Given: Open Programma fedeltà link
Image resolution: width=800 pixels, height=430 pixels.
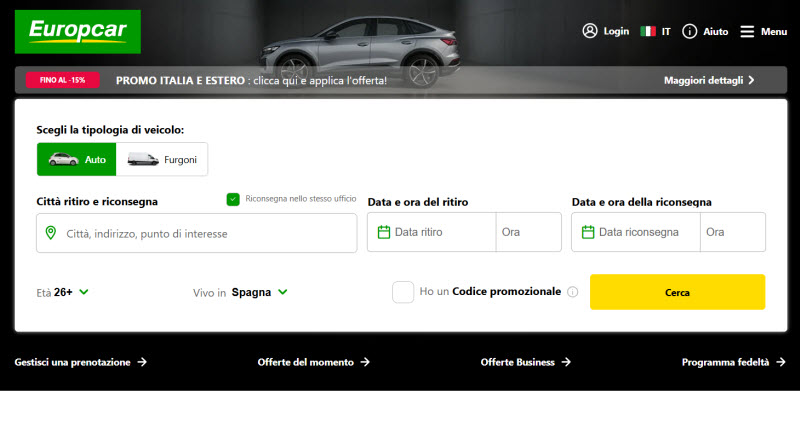Looking at the screenshot, I should [725, 362].
